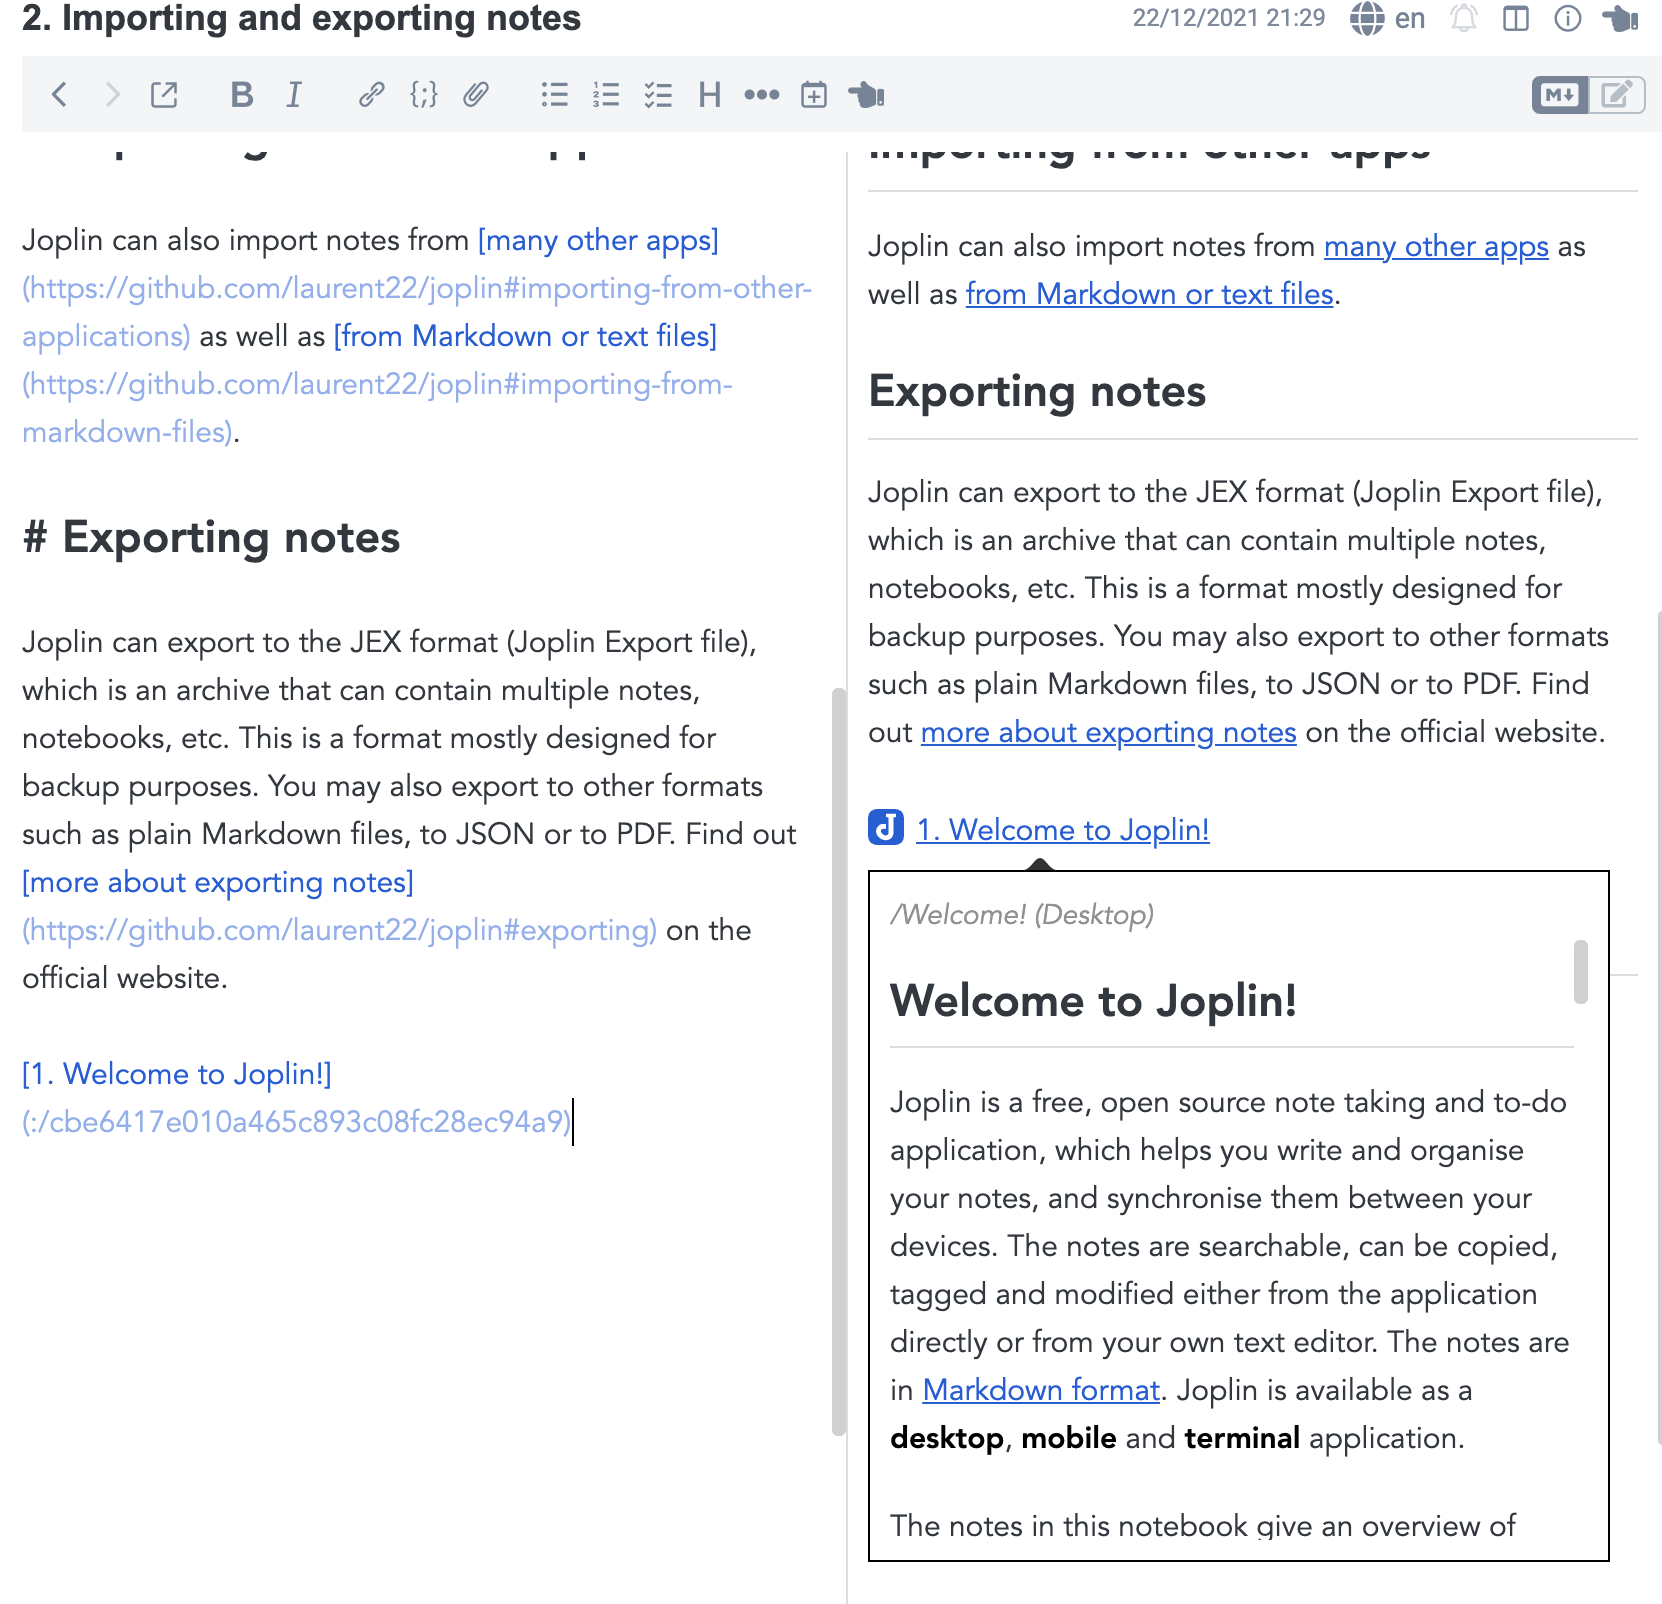This screenshot has height=1604, width=1662.
Task: Open more formatting options ellipsis
Action: point(762,95)
